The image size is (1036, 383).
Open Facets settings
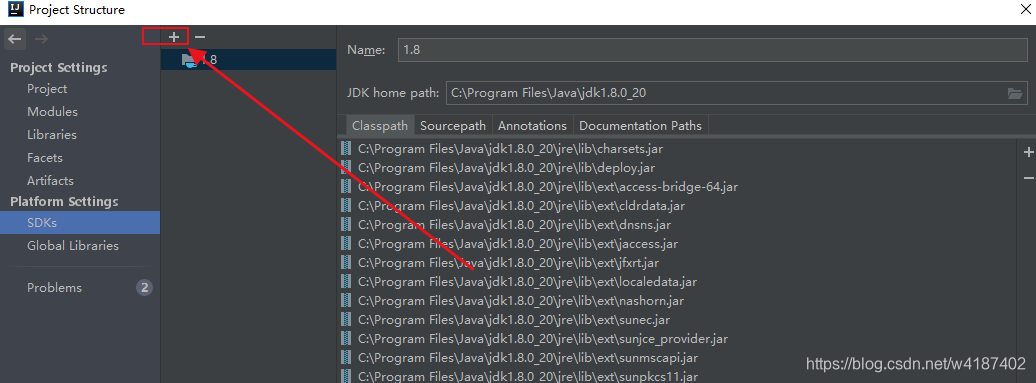coord(45,158)
